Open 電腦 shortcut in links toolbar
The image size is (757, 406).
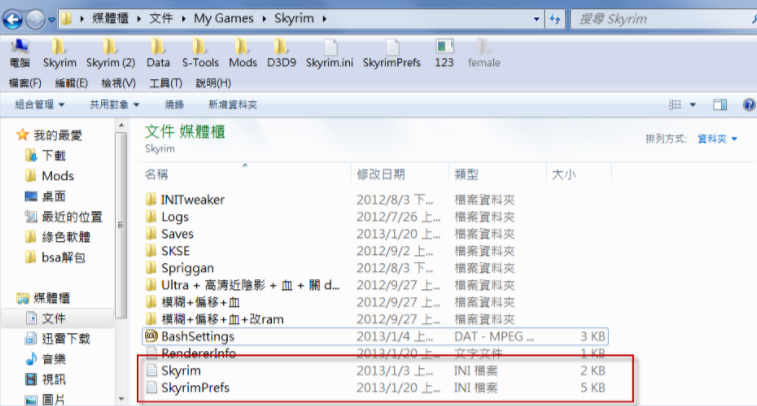pyautogui.click(x=20, y=54)
